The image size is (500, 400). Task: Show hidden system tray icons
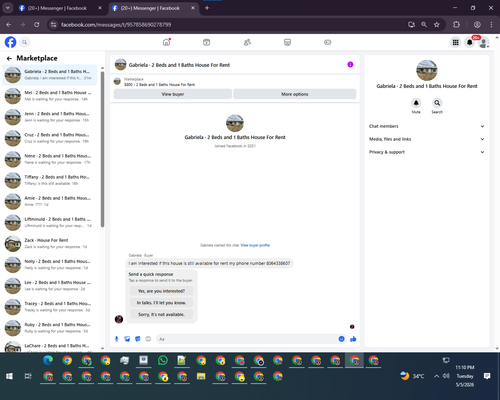point(436,376)
